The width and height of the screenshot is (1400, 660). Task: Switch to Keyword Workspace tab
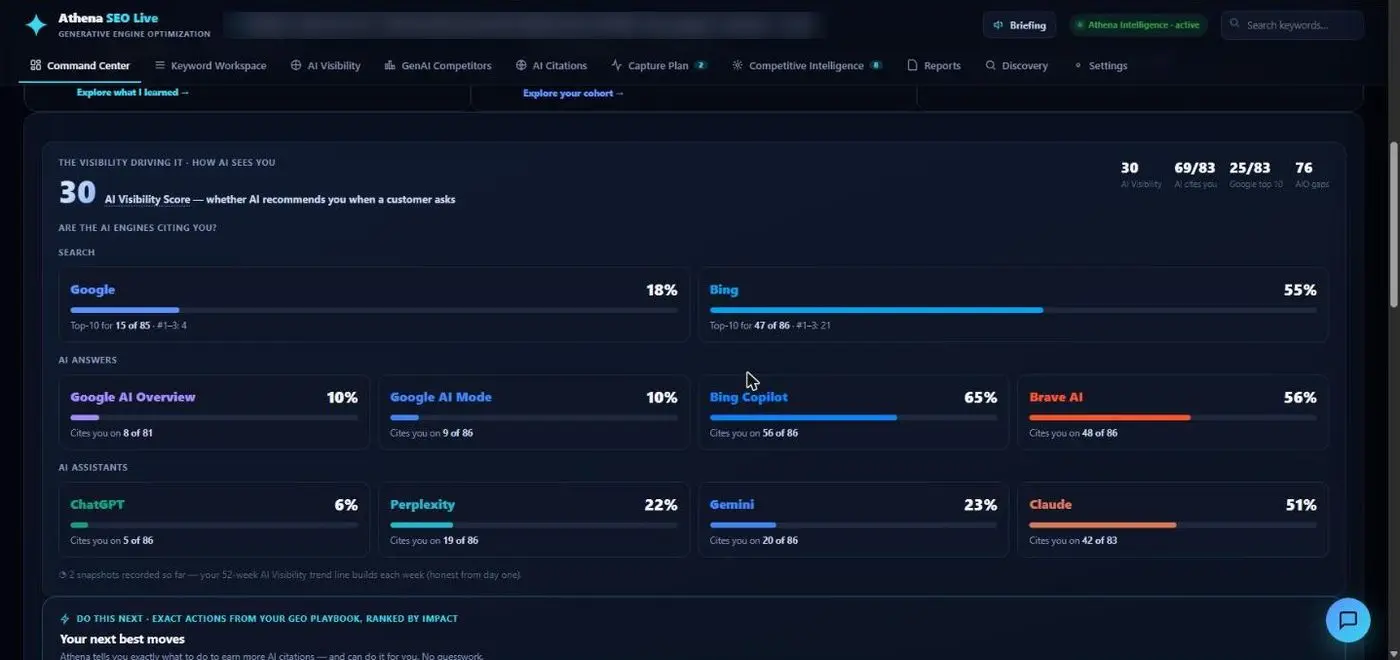211,66
